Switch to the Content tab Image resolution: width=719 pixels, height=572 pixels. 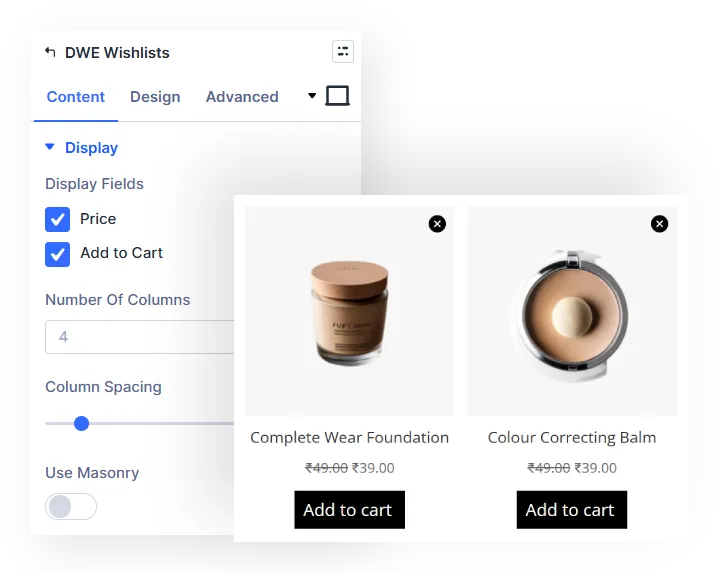pos(76,97)
